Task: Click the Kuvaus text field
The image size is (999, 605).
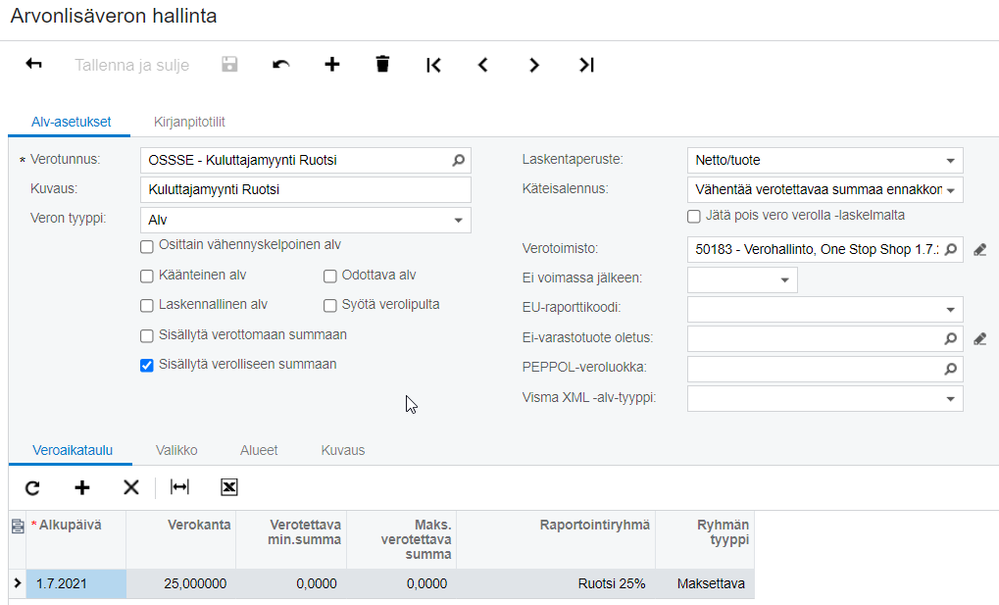Action: point(305,190)
